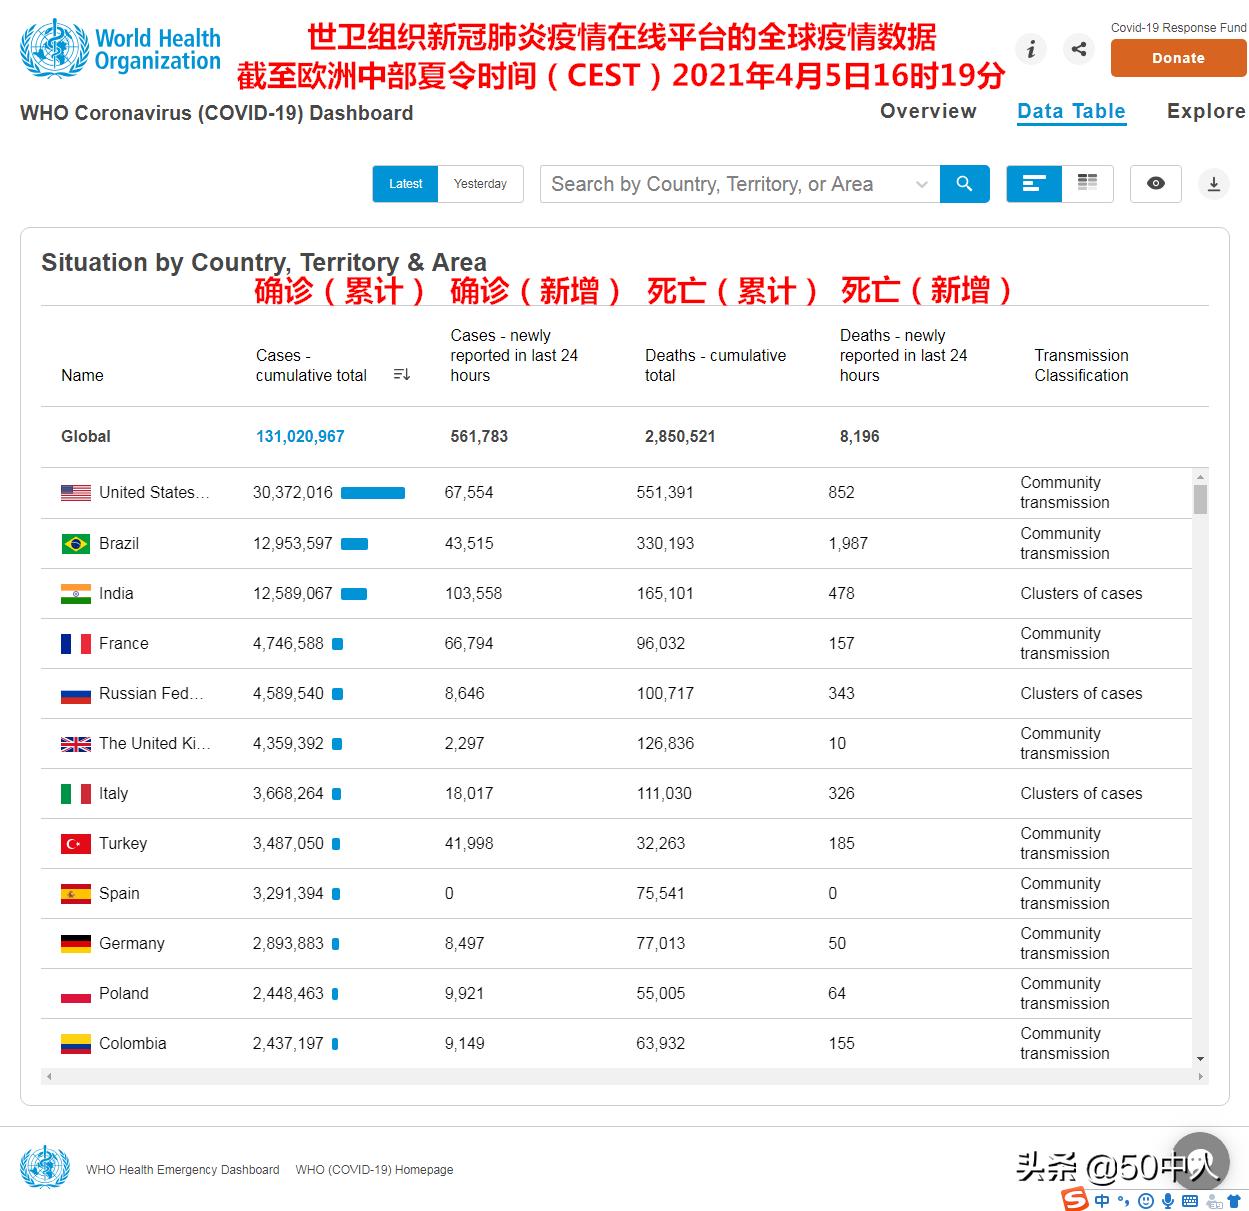Switch to table grid view icon
Viewport: 1249px width, 1211px height.
(1088, 184)
